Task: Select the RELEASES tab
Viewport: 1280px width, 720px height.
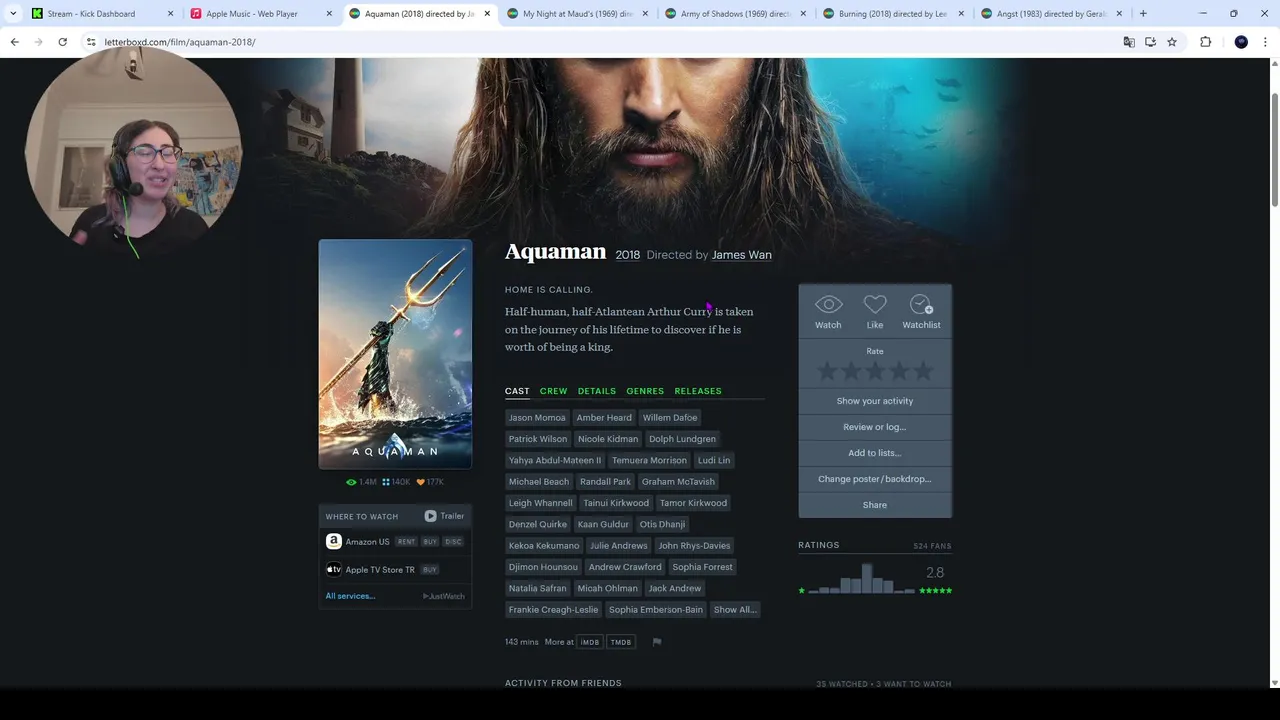Action: (698, 391)
